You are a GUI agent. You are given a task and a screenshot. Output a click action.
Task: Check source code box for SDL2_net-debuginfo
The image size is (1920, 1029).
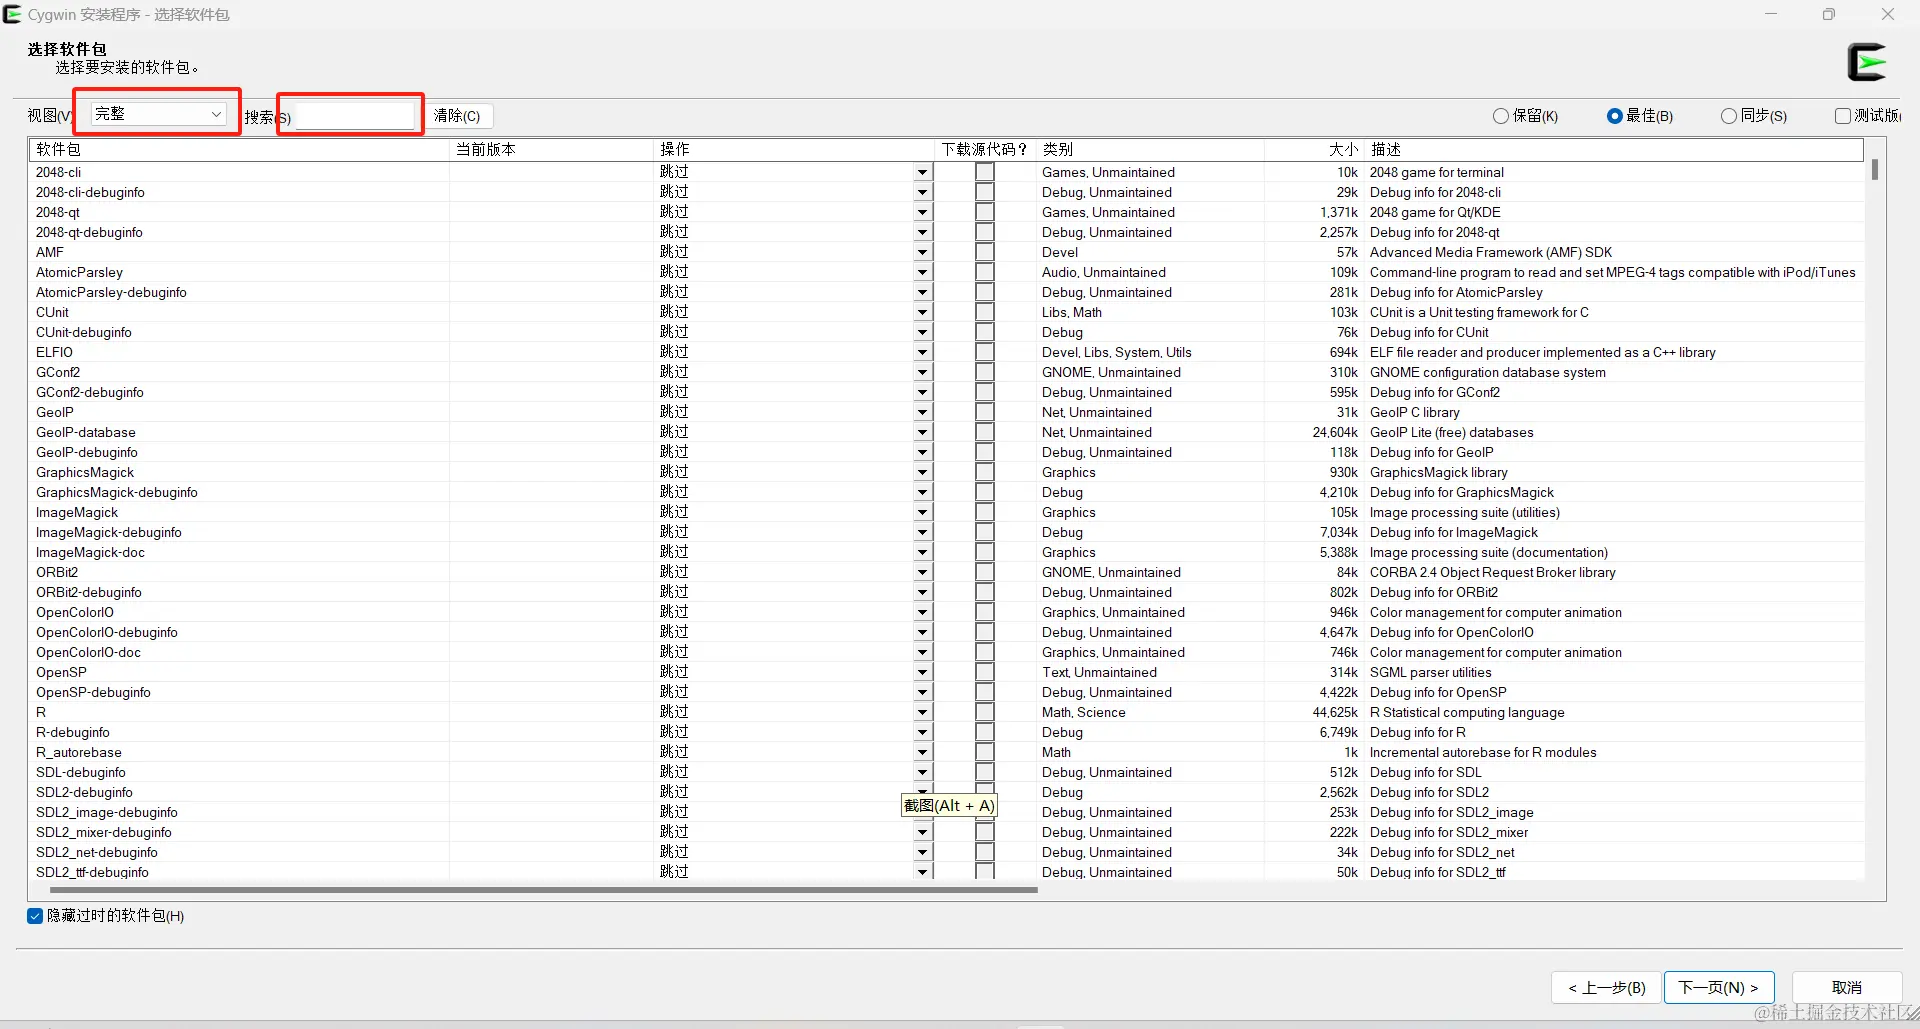[x=985, y=852]
